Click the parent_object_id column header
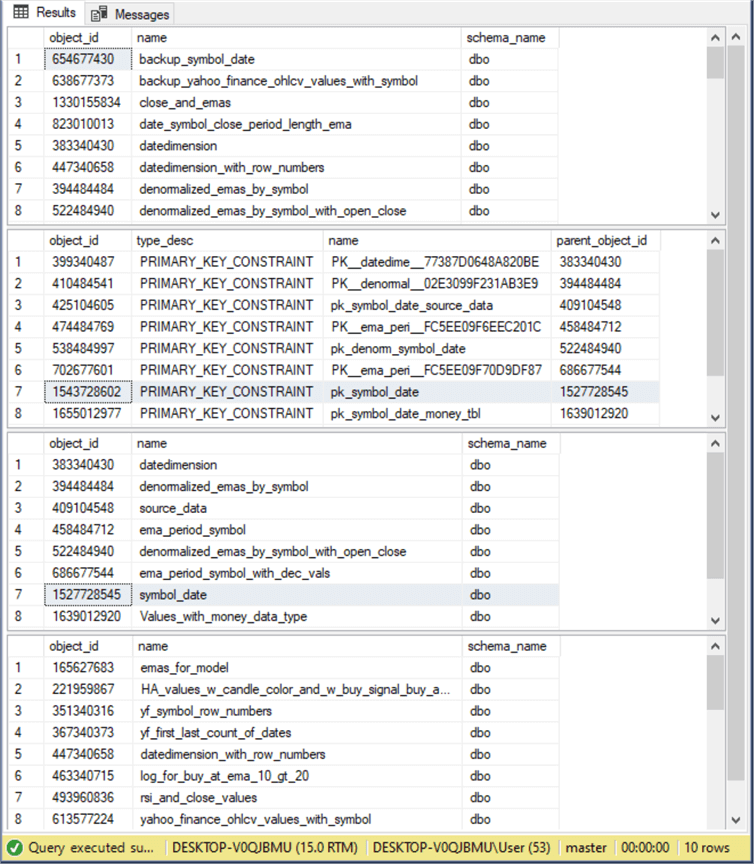Image resolution: width=754 pixels, height=864 pixels. (x=605, y=240)
